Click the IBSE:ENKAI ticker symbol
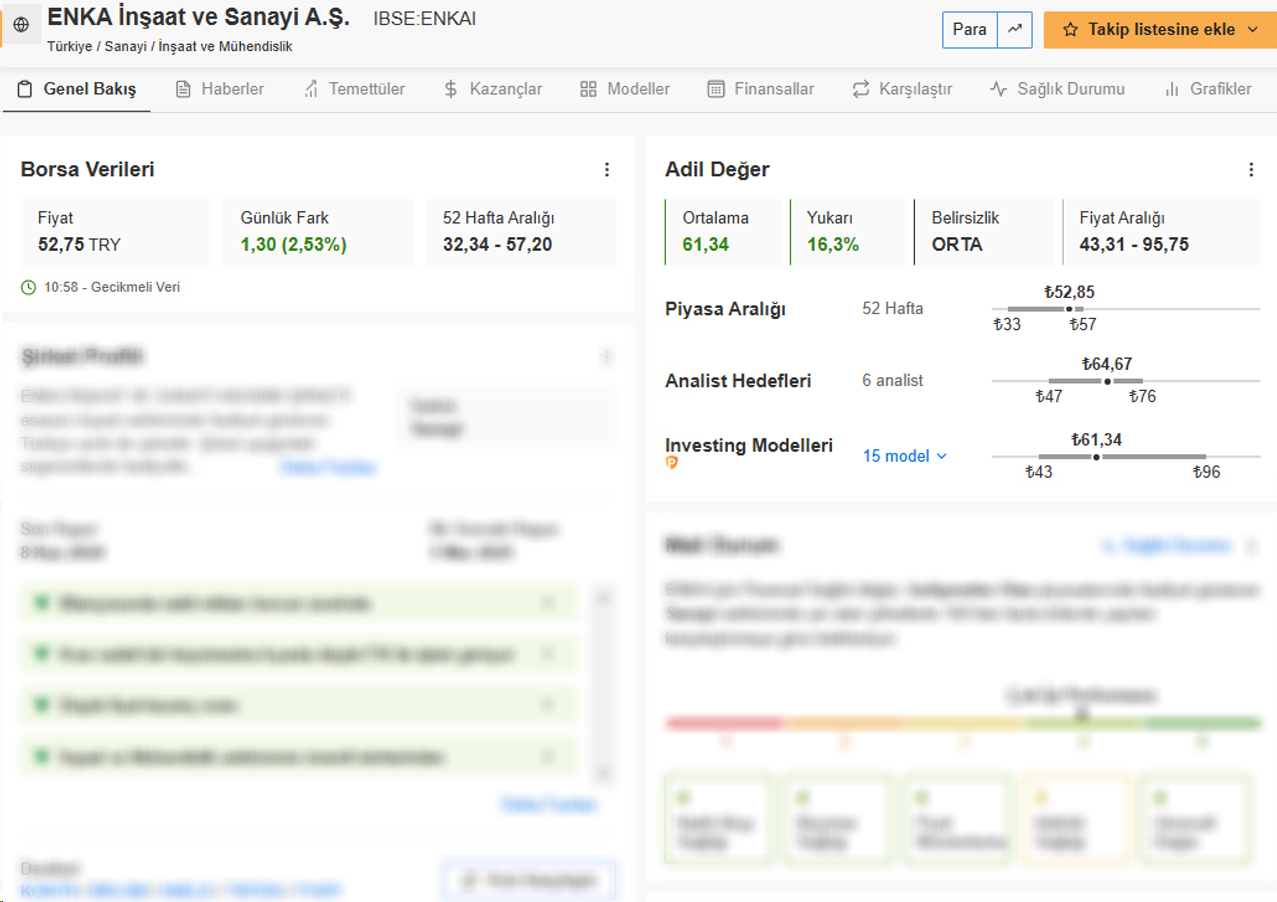 424,18
